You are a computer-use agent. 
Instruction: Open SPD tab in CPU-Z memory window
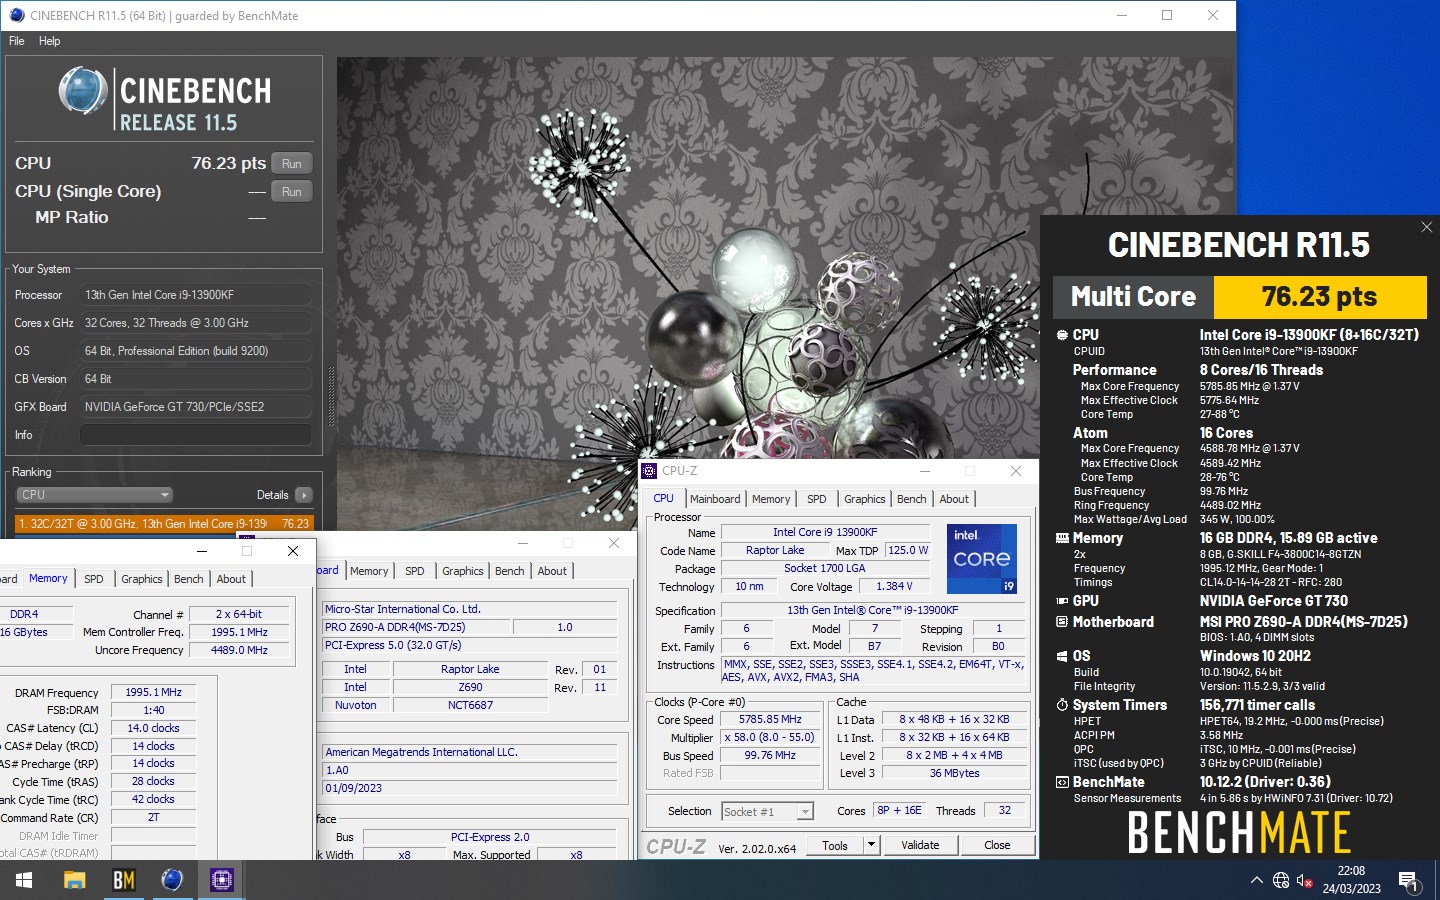click(94, 579)
